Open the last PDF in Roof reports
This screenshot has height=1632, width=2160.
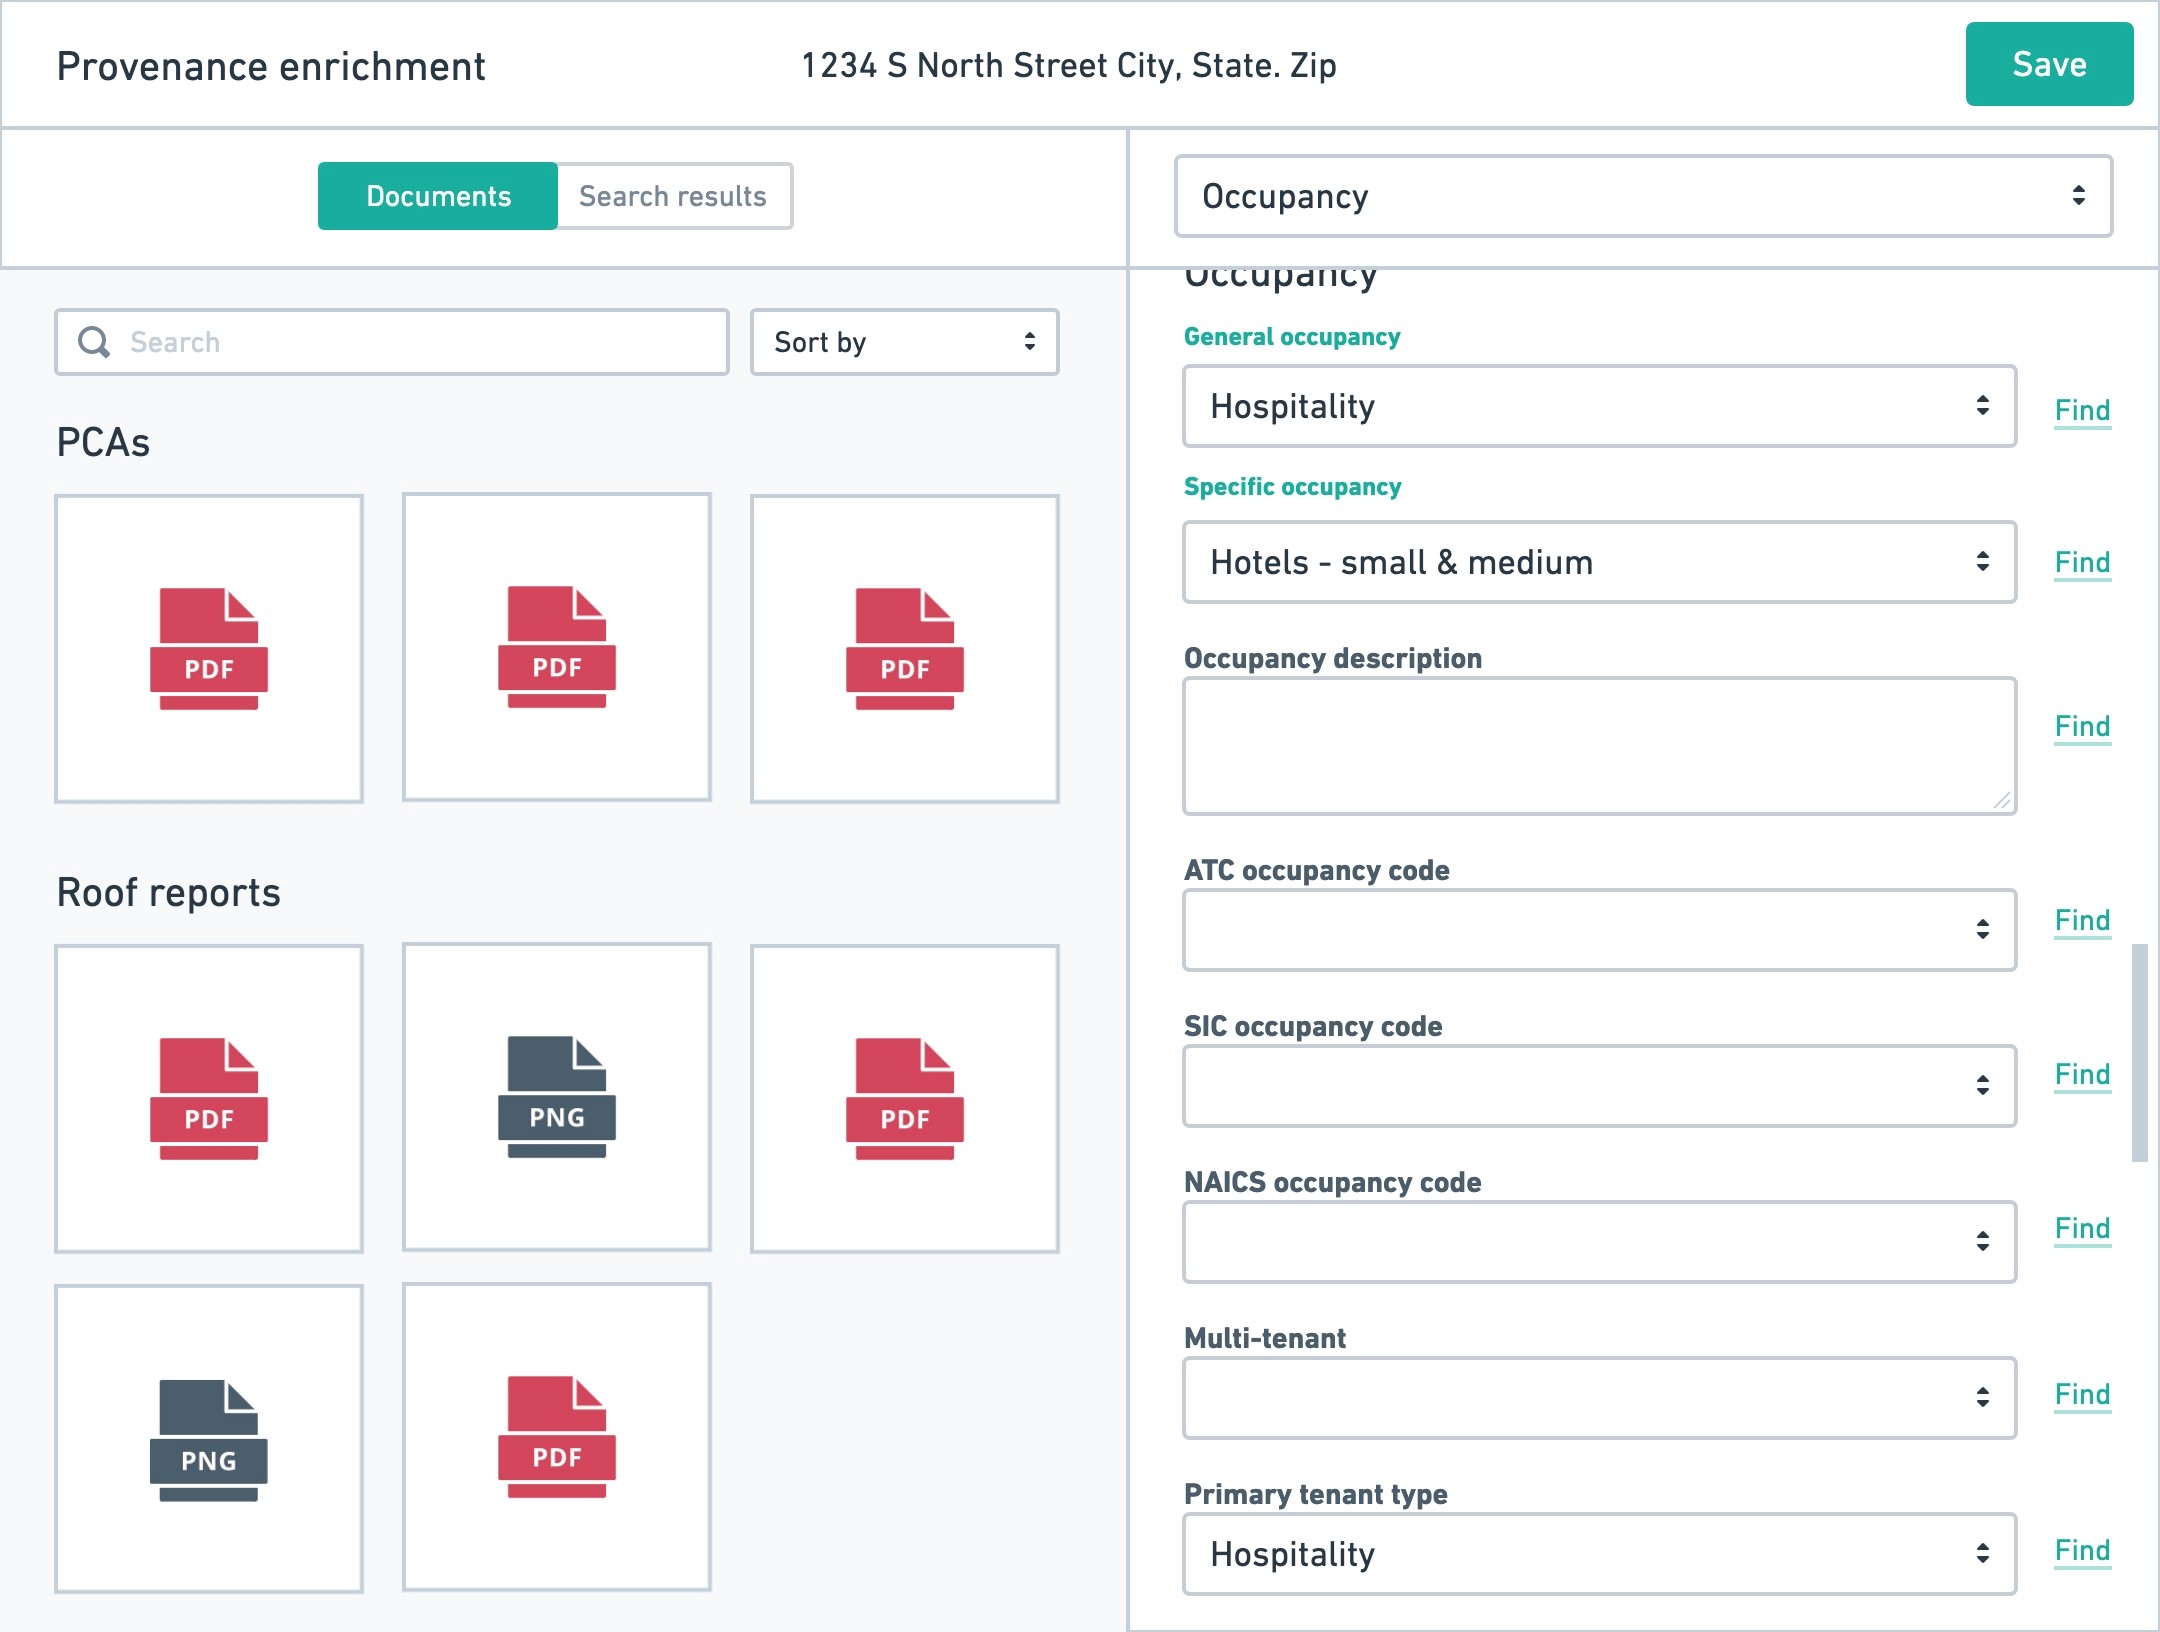click(557, 1436)
